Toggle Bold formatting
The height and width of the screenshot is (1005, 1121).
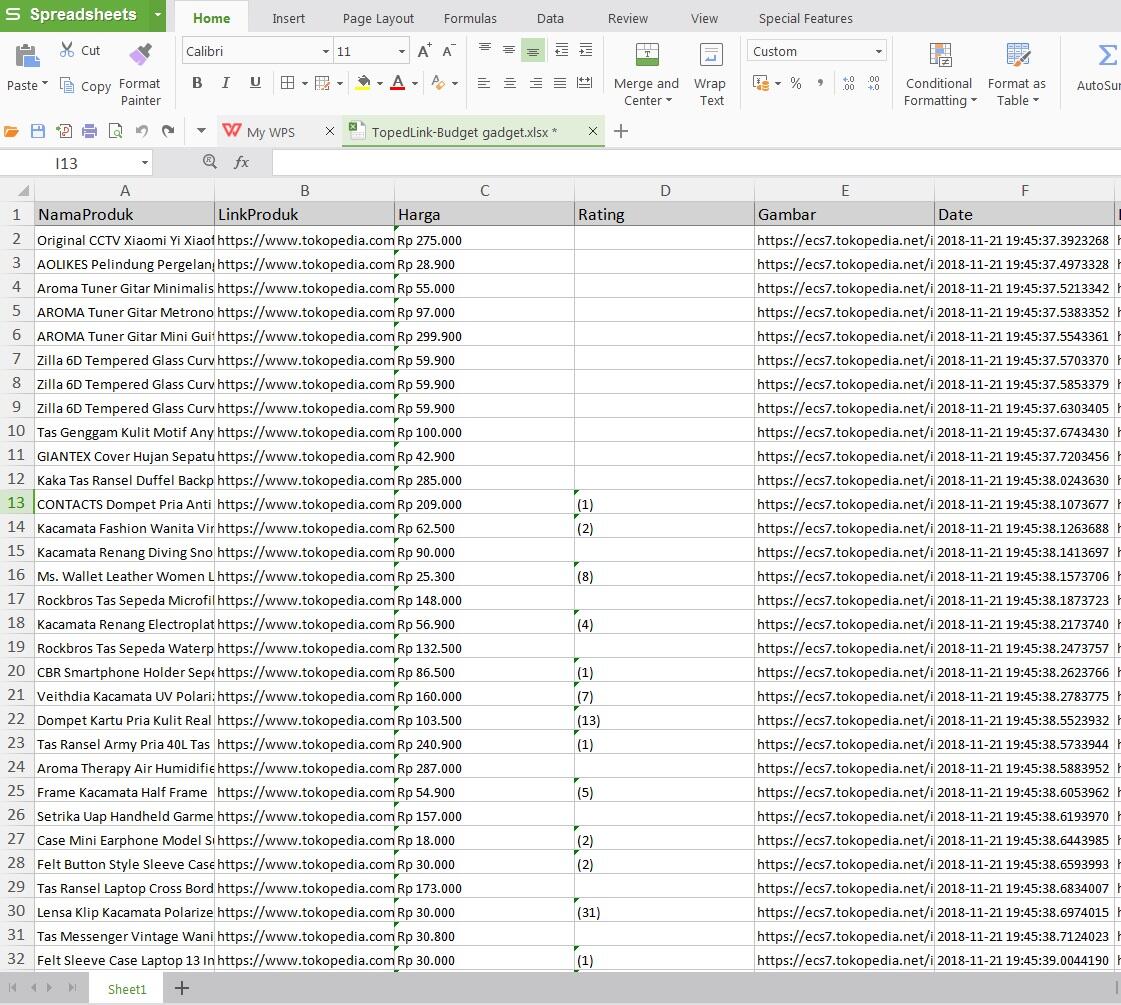point(197,83)
